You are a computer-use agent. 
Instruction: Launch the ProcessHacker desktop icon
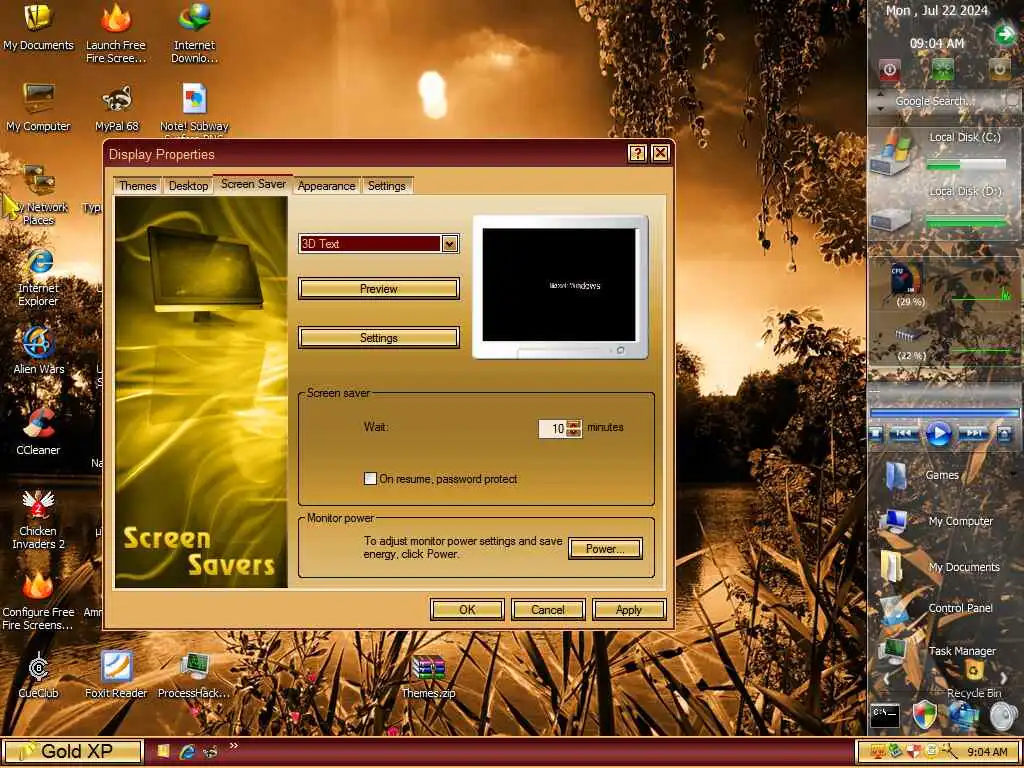[x=194, y=675]
